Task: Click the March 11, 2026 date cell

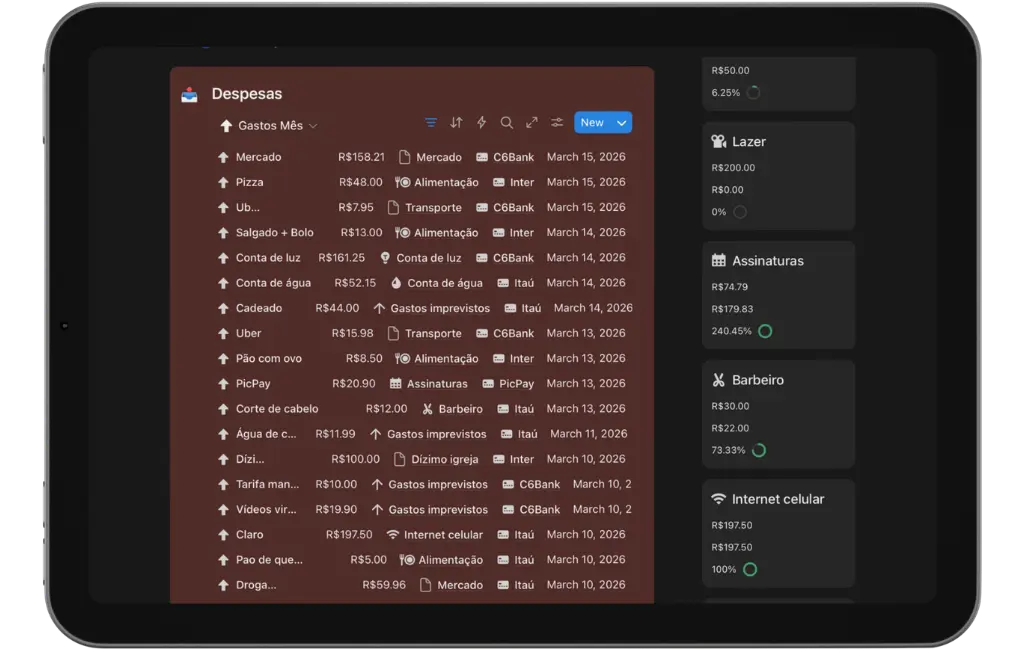Action: (x=588, y=434)
